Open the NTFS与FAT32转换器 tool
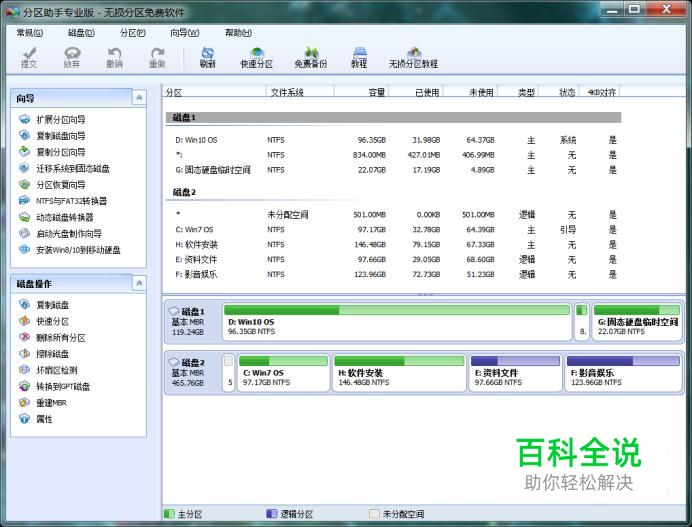 pos(70,201)
